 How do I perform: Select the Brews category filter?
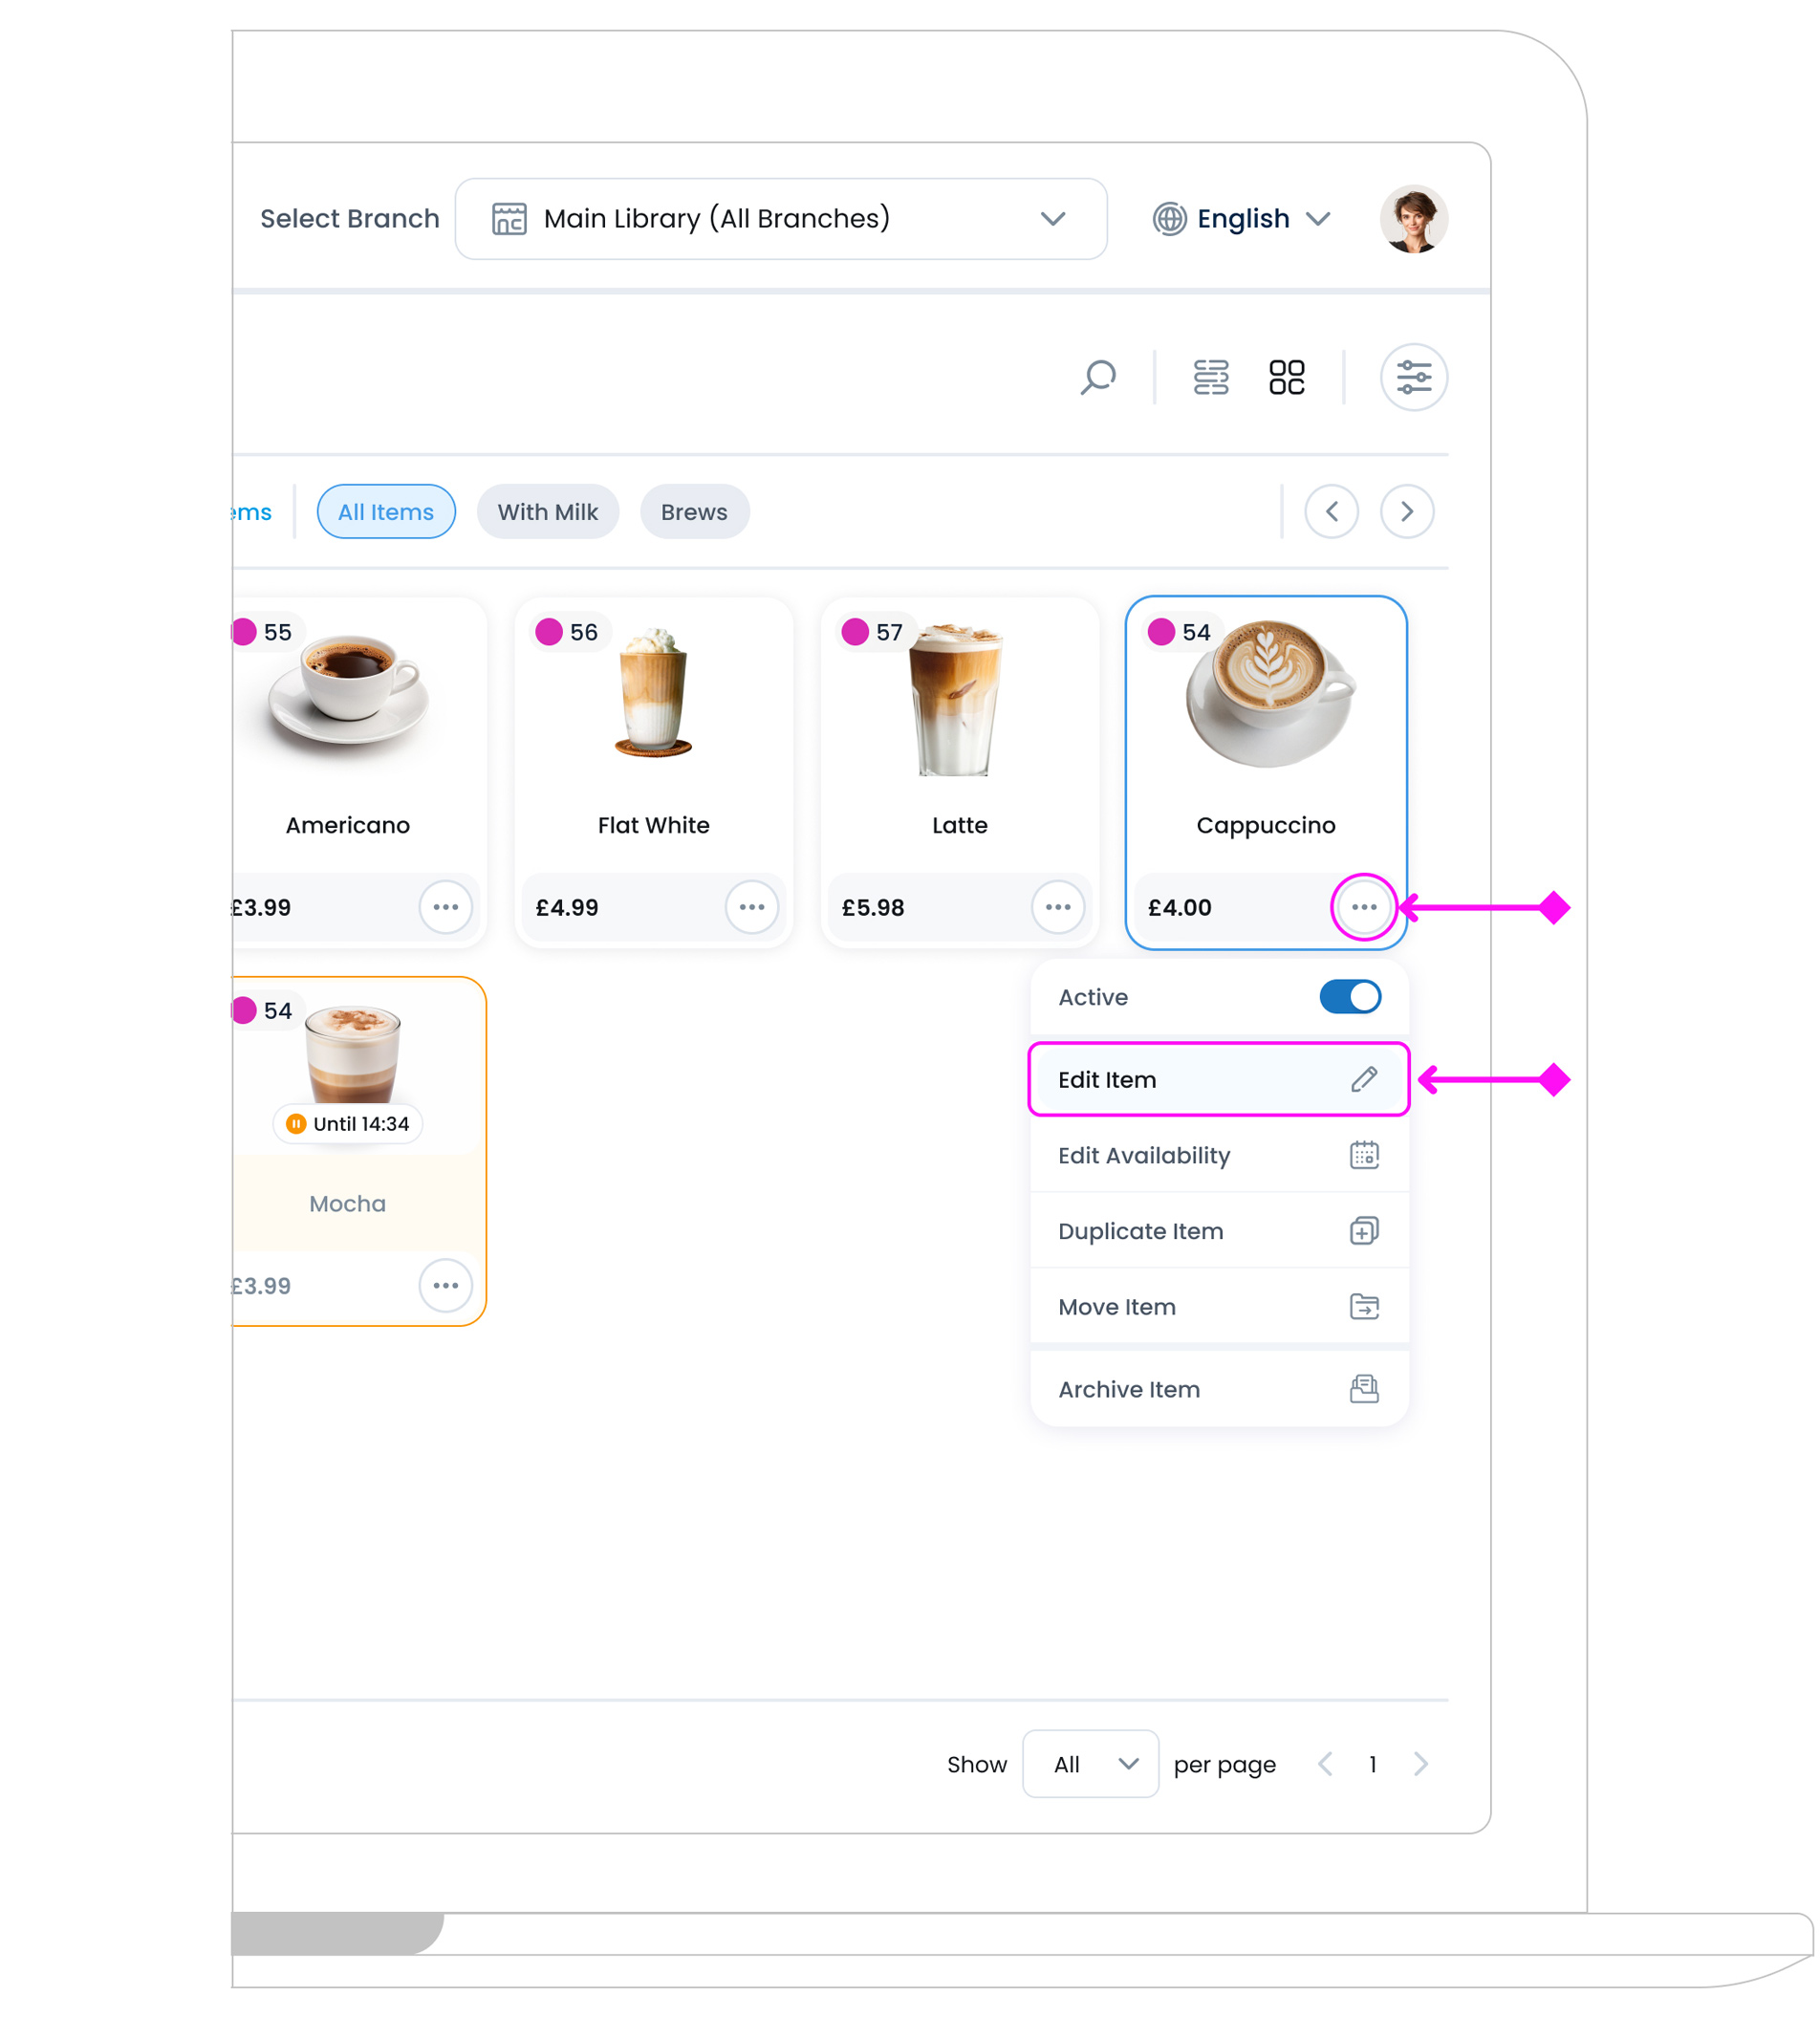pyautogui.click(x=694, y=512)
